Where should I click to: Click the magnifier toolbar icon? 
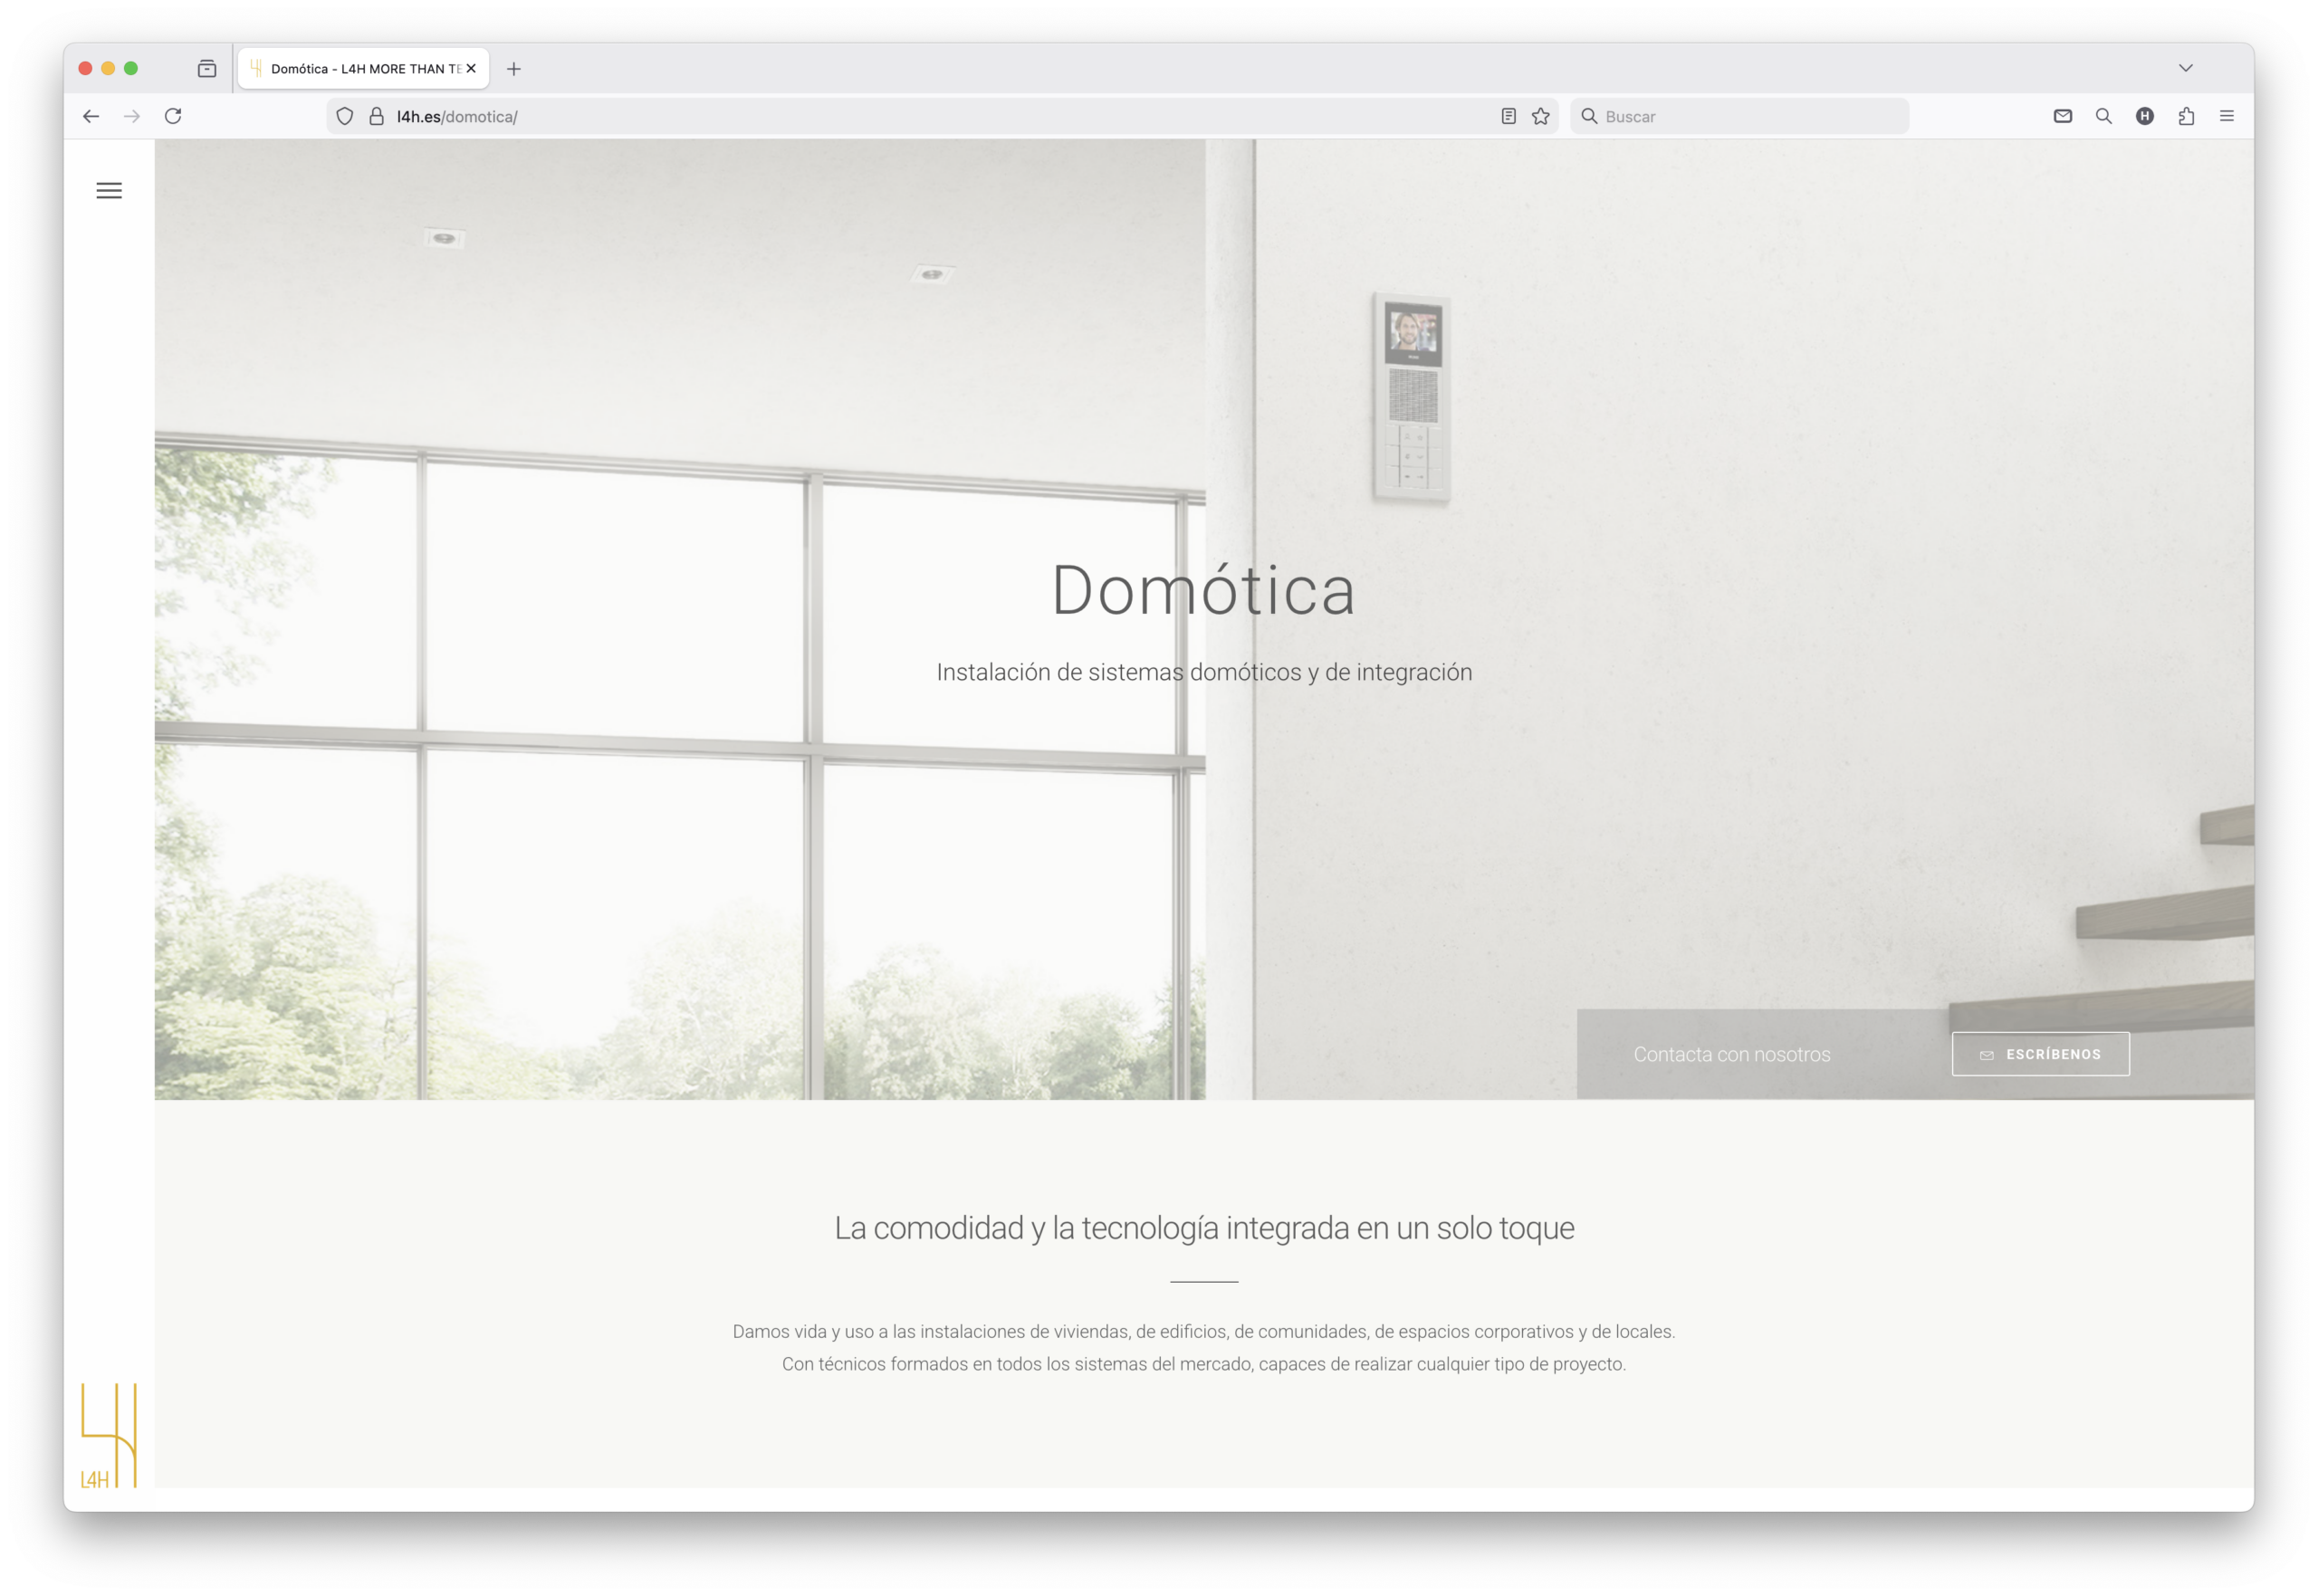click(x=2103, y=116)
